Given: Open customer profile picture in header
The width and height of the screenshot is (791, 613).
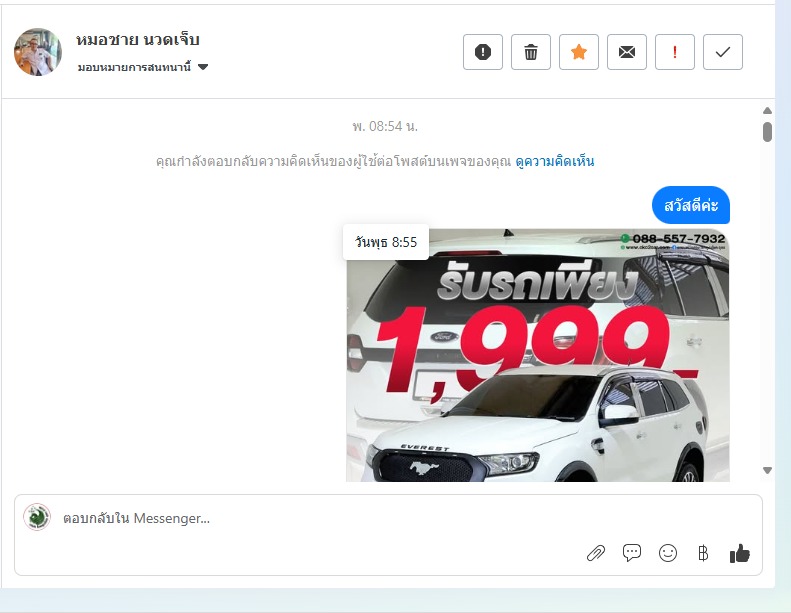Looking at the screenshot, I should pos(38,52).
